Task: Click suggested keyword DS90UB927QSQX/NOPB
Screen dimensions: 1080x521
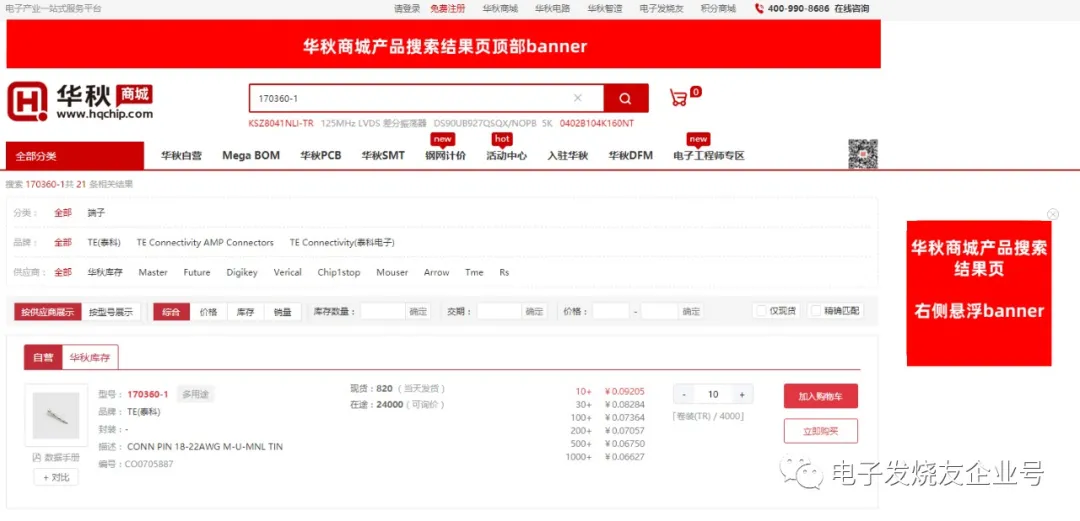Action: point(485,123)
